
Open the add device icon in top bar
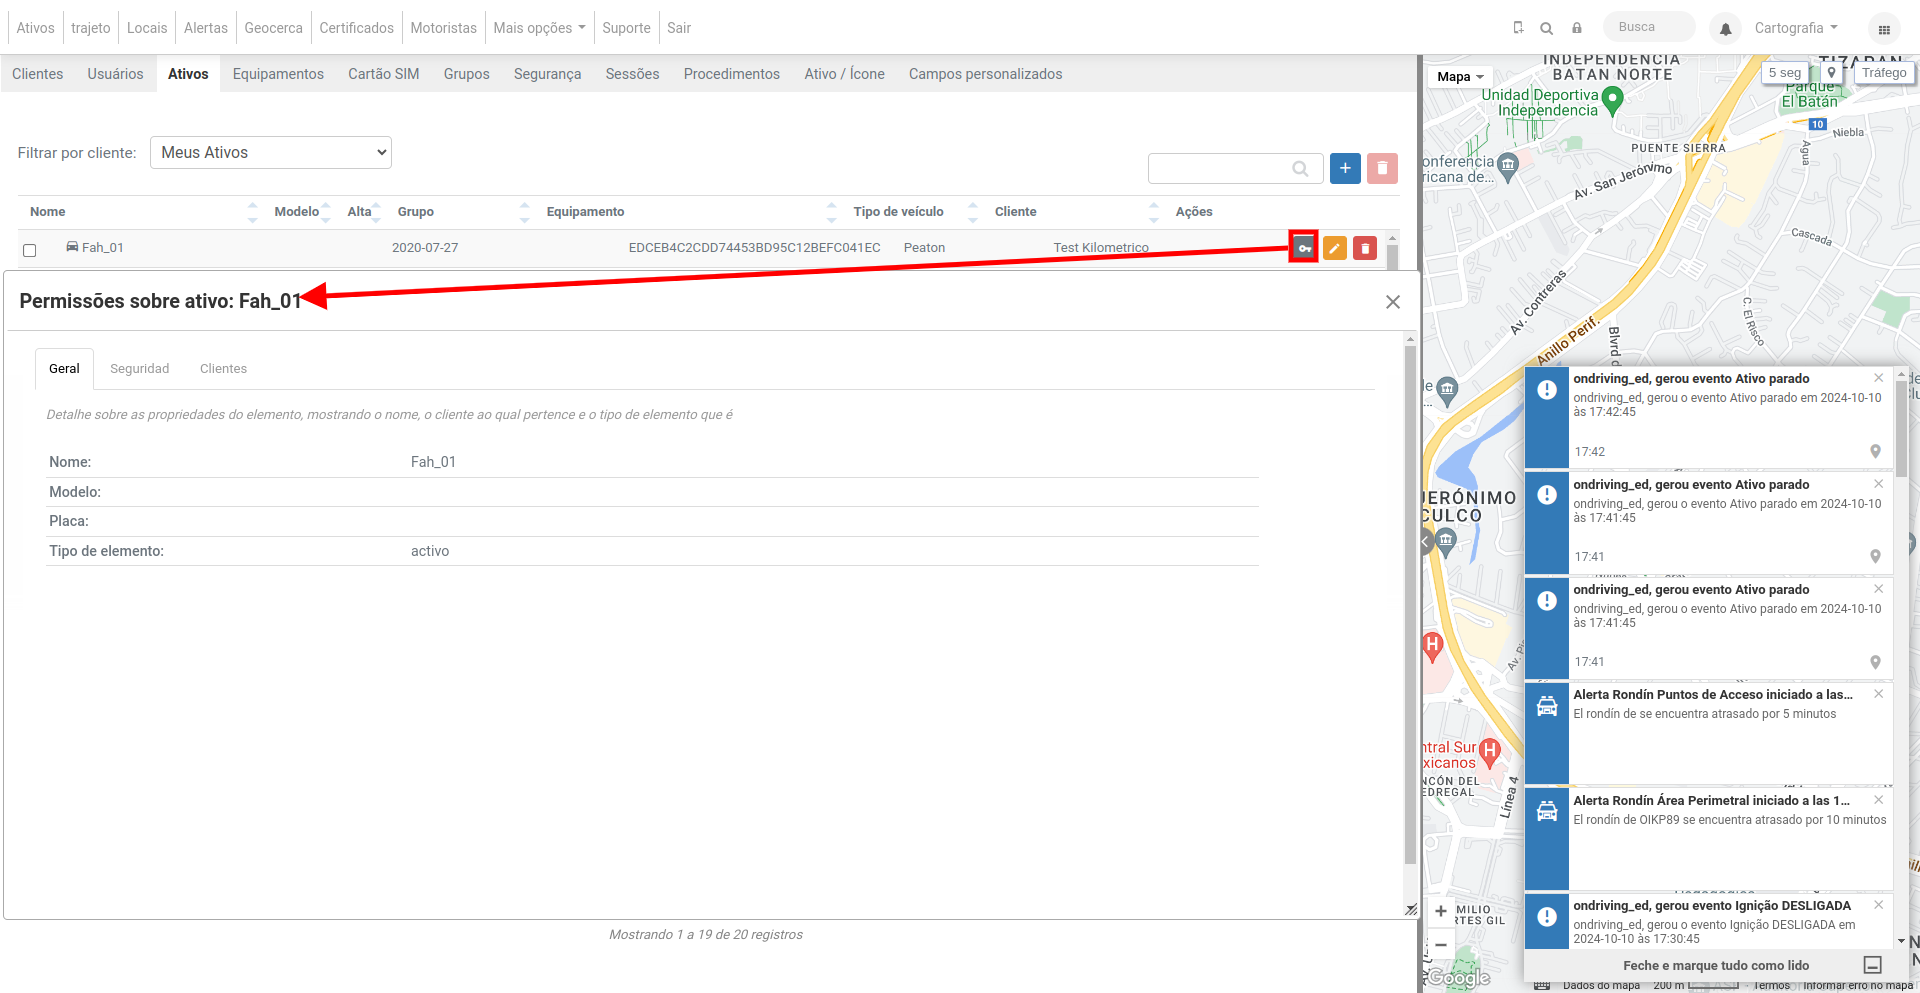(1518, 28)
